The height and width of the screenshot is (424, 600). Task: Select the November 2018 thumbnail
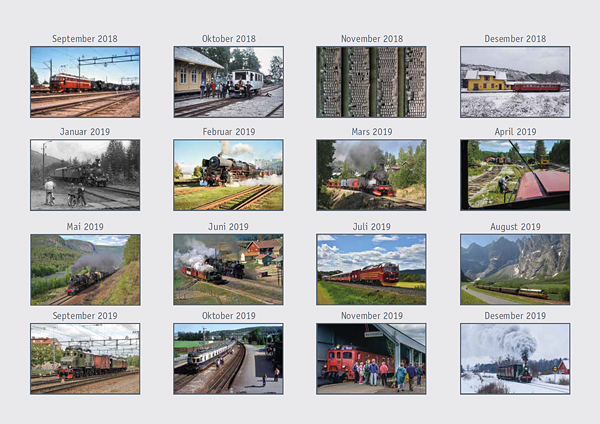pyautogui.click(x=371, y=82)
